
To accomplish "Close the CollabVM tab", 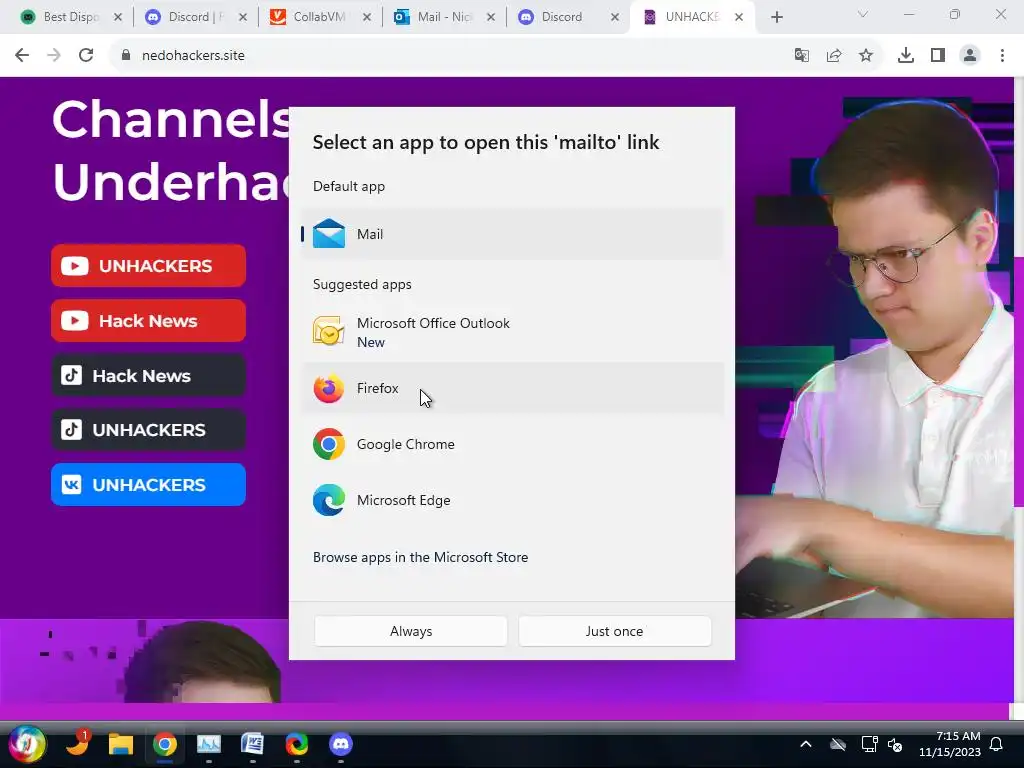I will click(x=367, y=18).
